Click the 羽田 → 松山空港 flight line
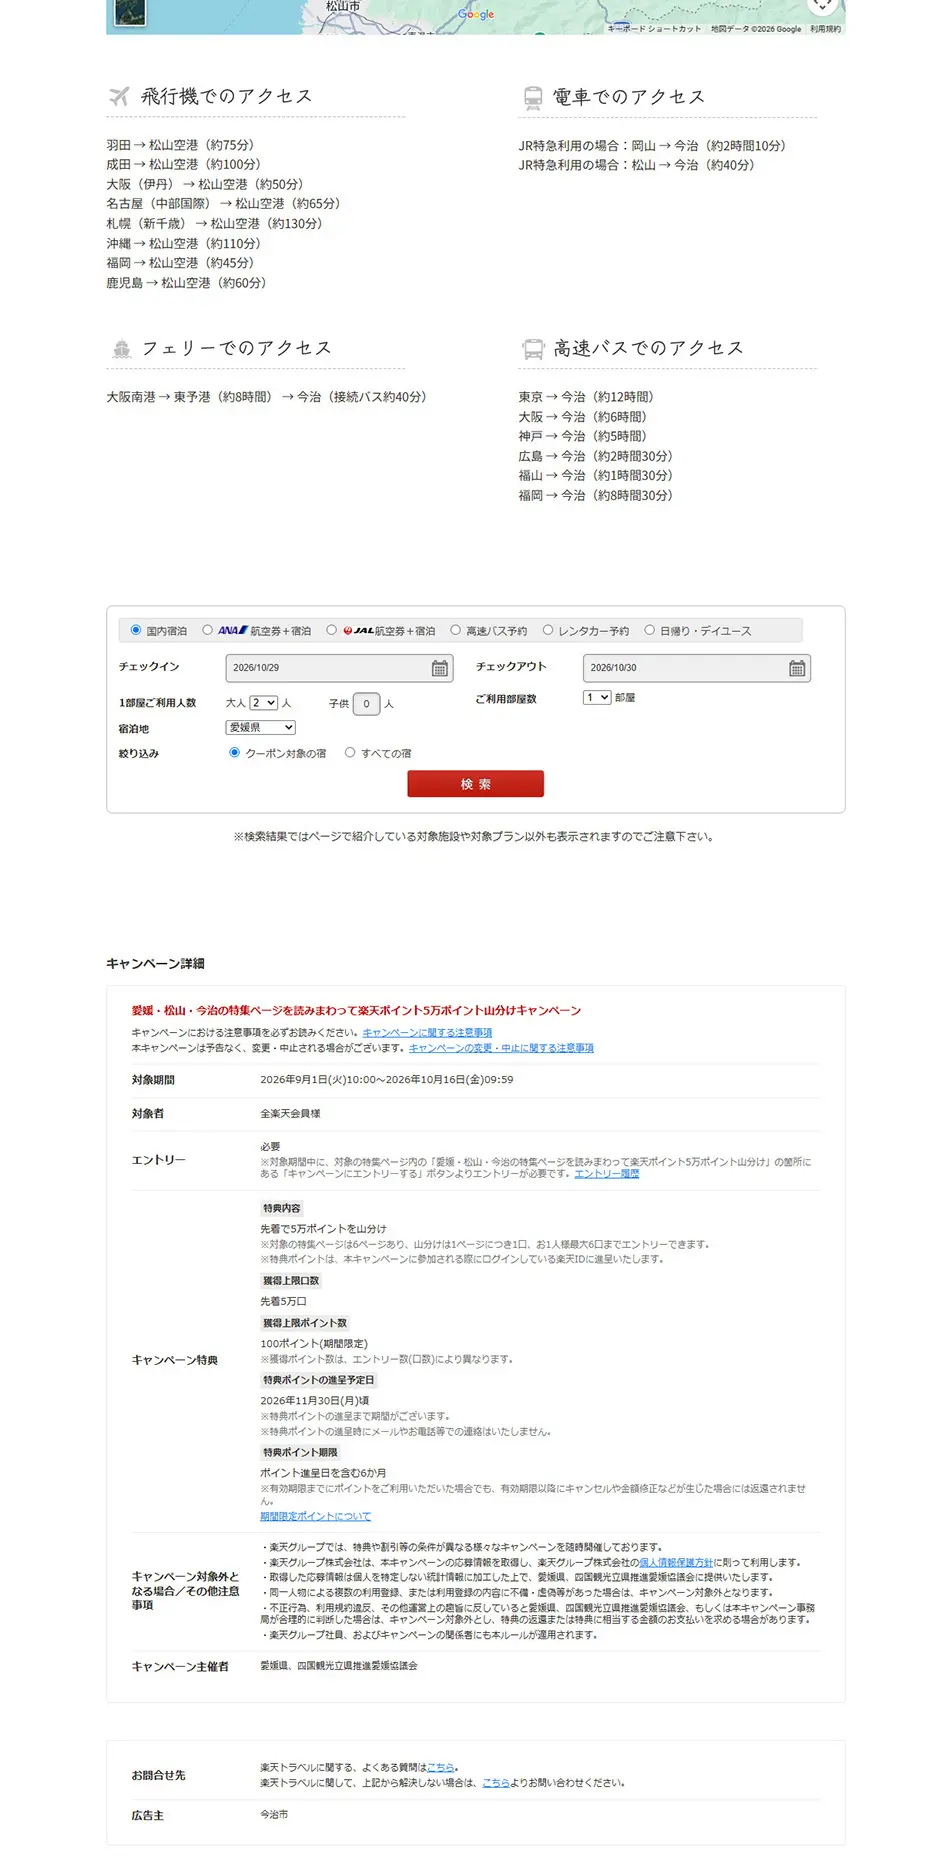Viewport: 952px width, 1874px height. [180, 145]
